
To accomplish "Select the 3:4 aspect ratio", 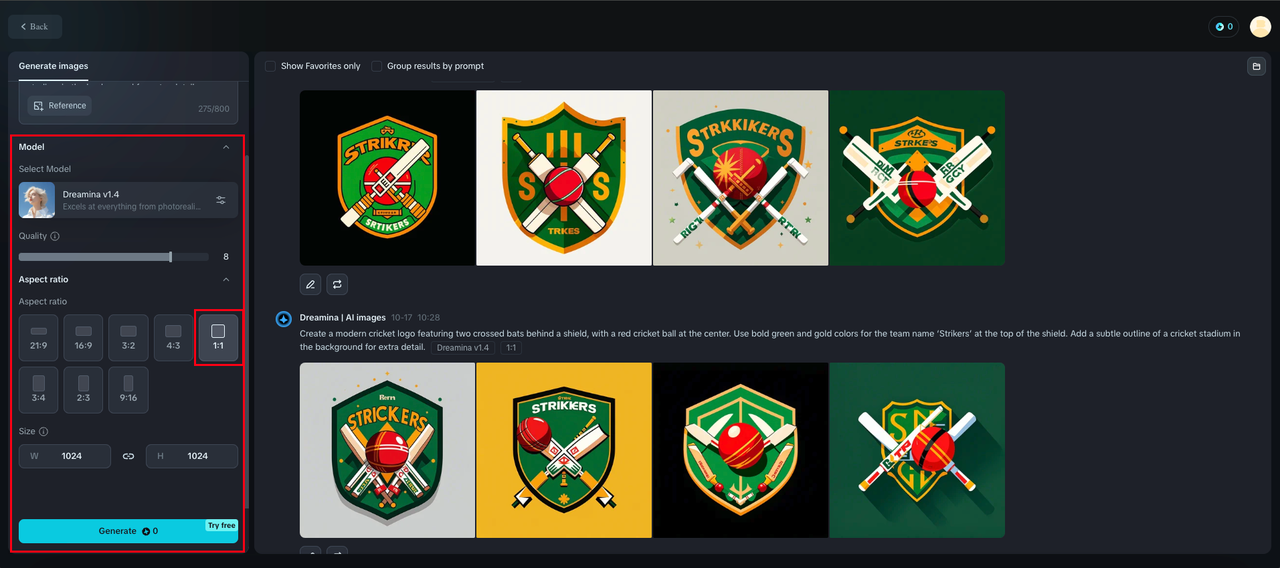I will coord(38,390).
